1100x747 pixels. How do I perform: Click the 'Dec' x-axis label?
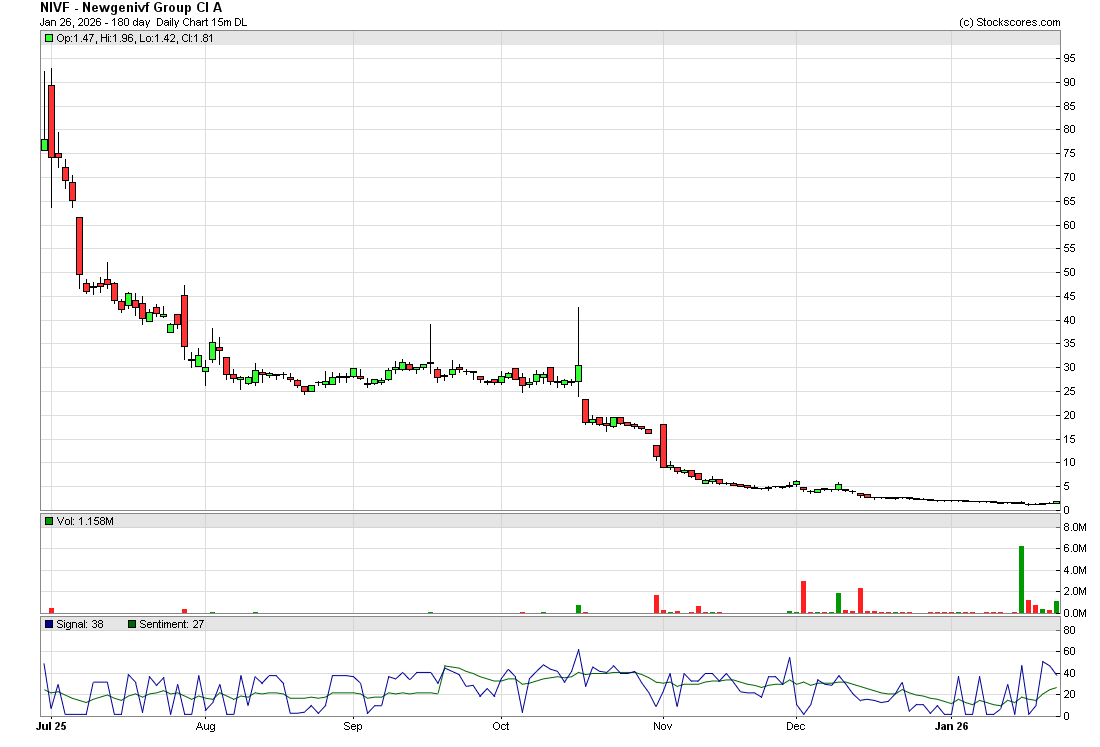796,726
